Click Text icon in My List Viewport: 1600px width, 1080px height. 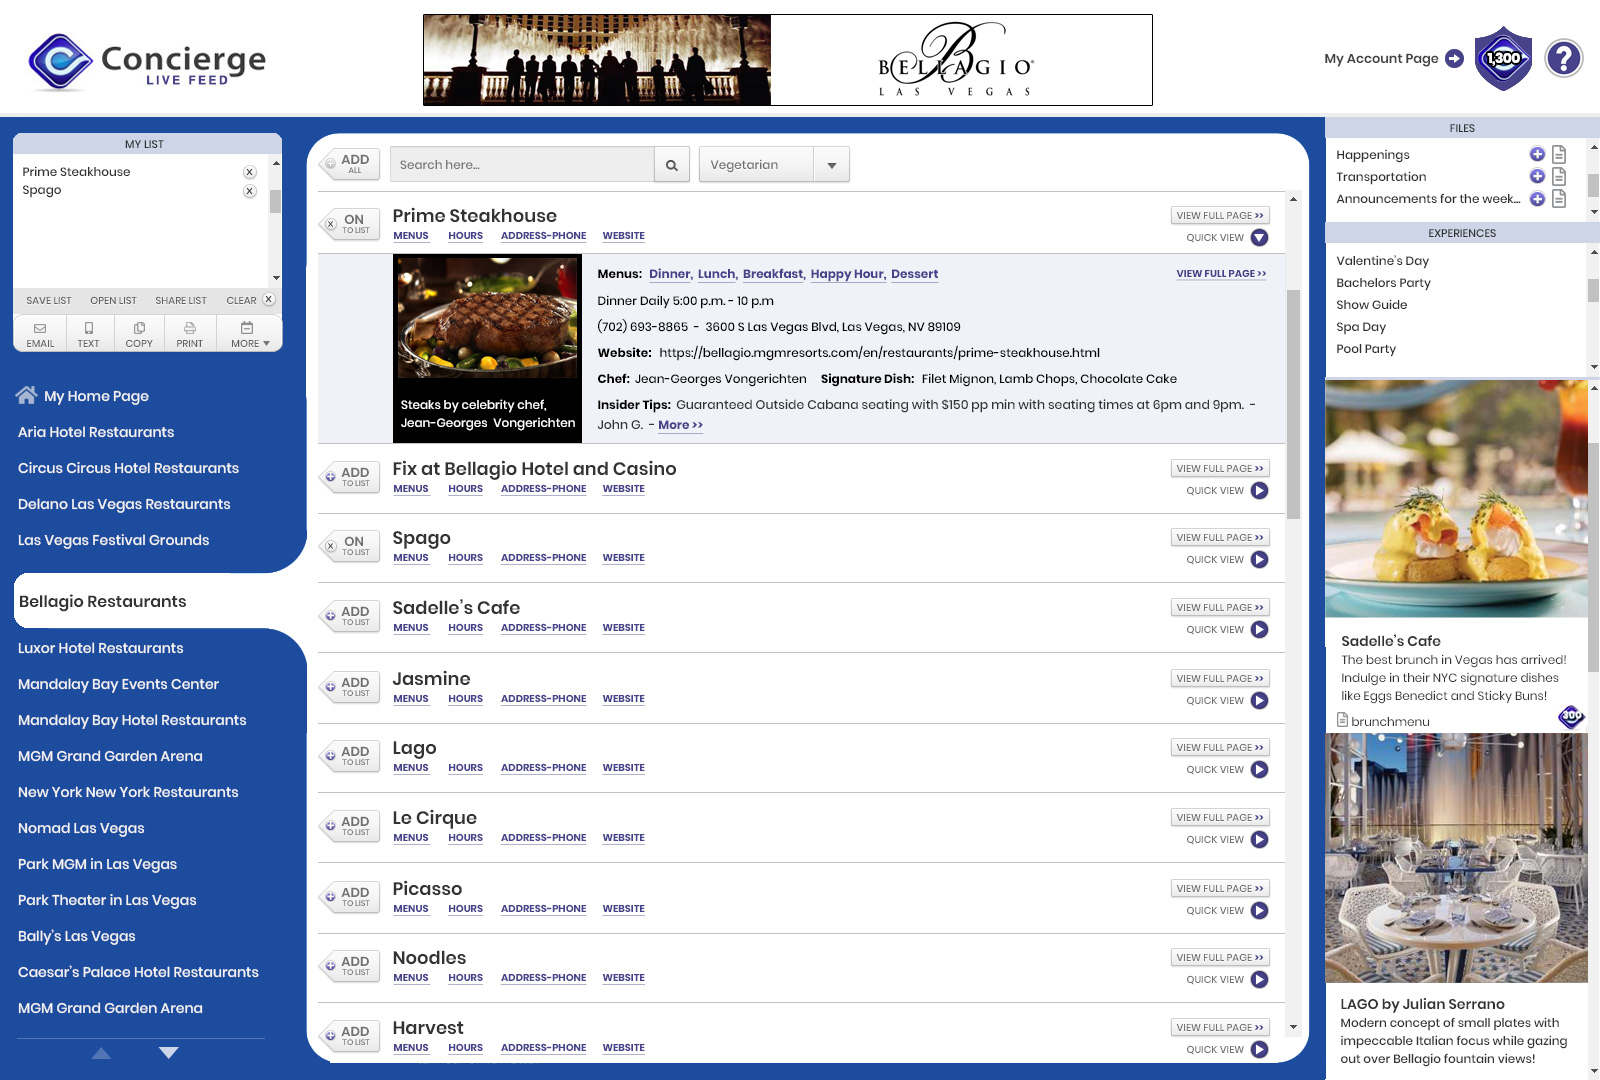tap(89, 334)
